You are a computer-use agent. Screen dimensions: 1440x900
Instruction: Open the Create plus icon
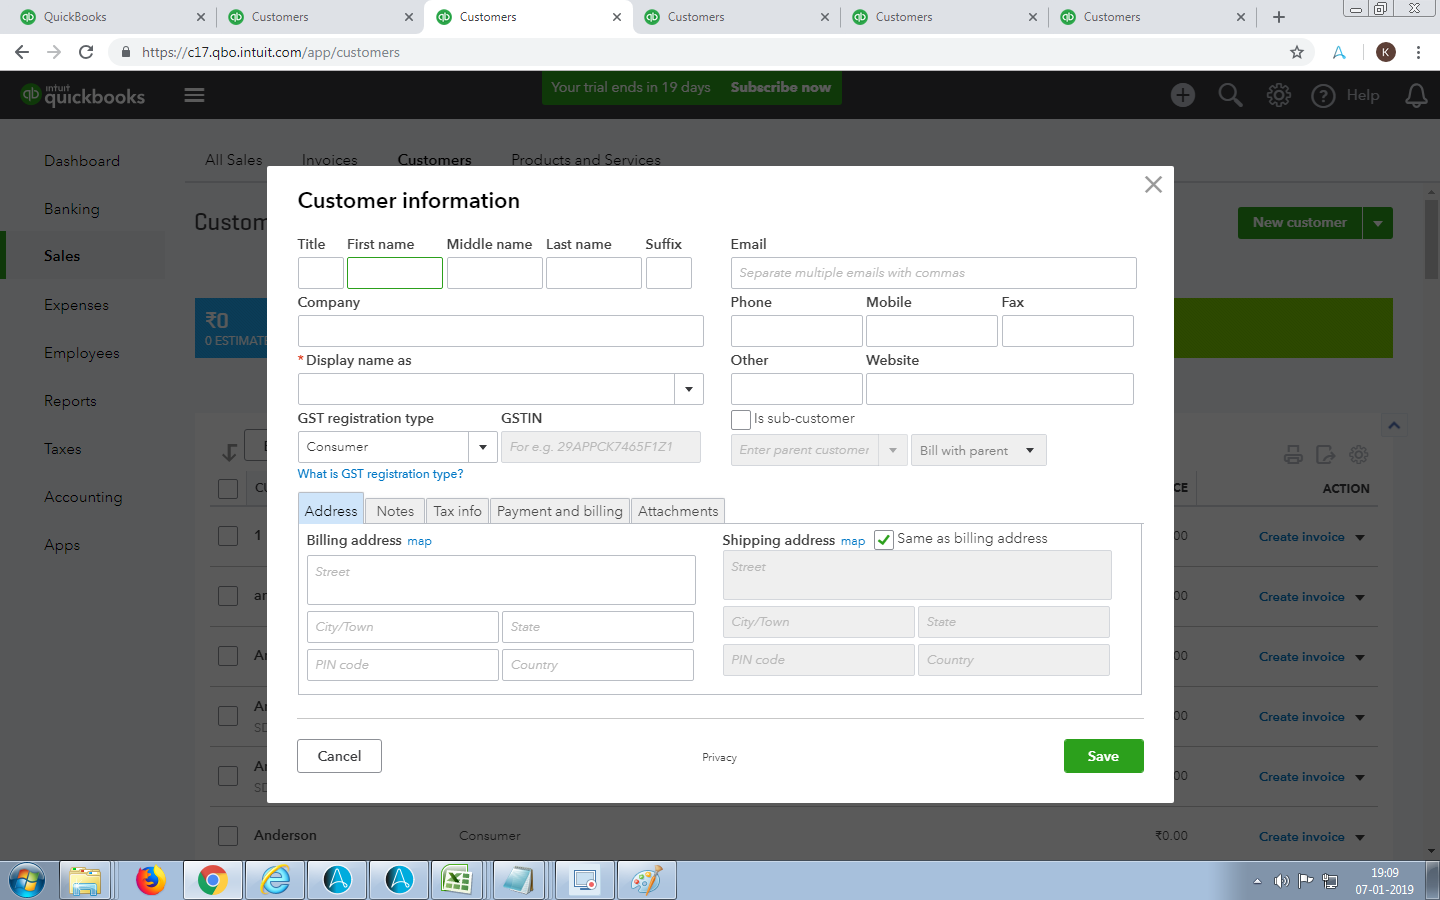1182,95
